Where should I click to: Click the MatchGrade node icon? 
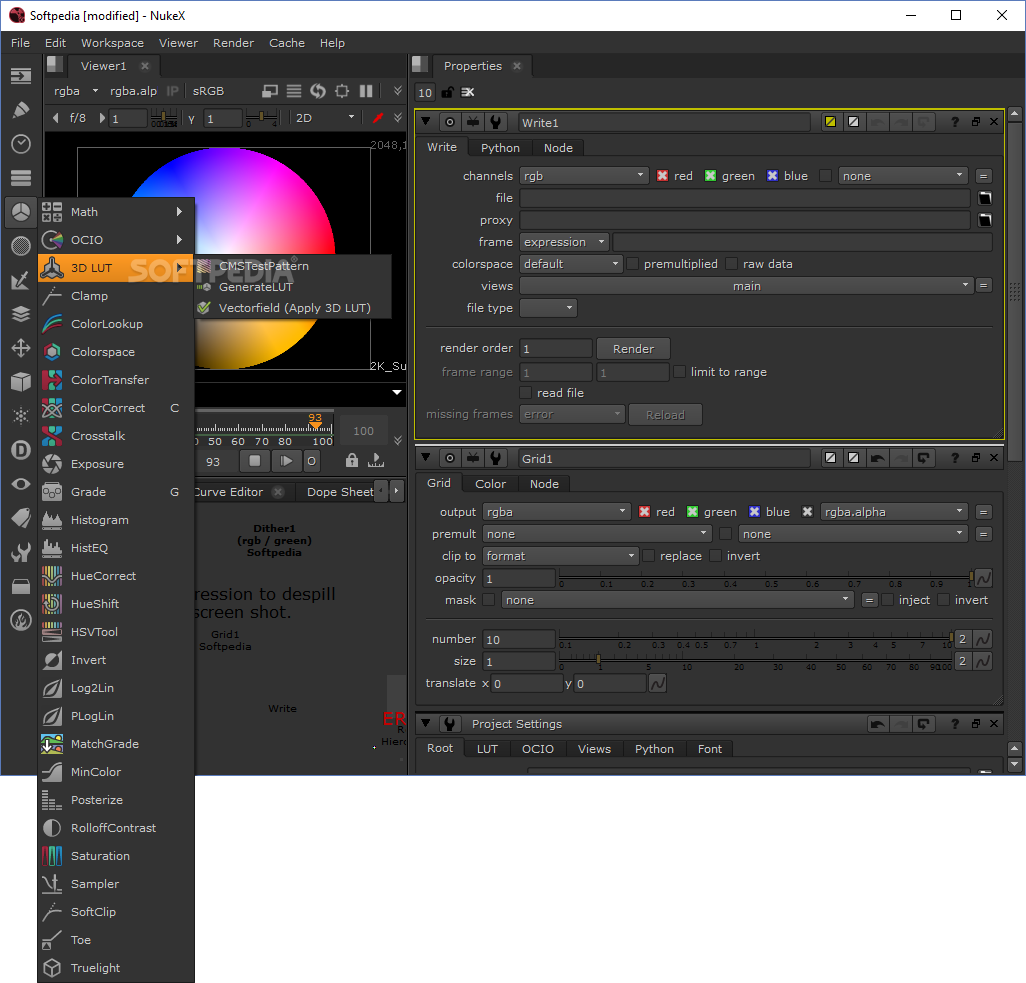tap(52, 744)
